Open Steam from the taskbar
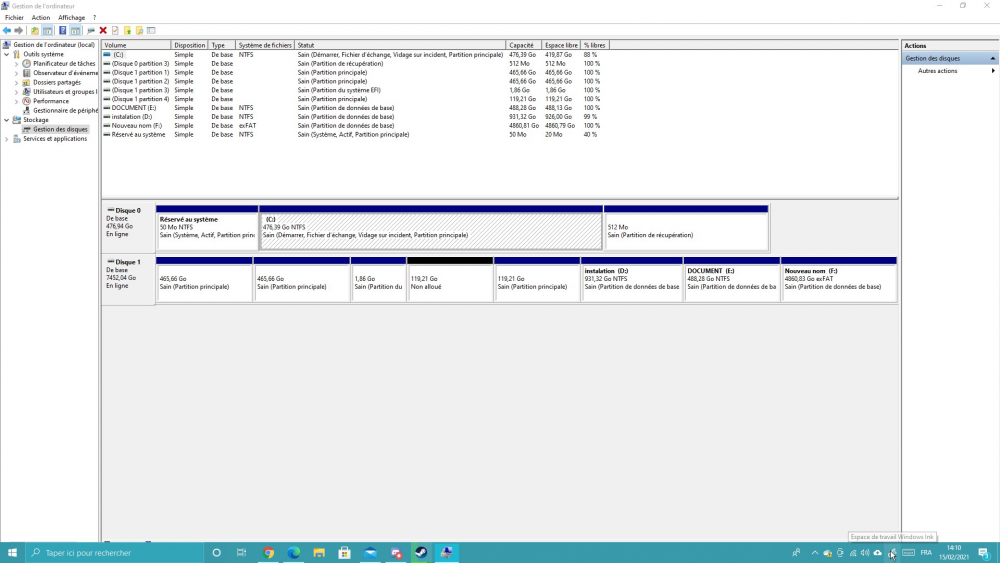The width and height of the screenshot is (1000, 563). pos(421,552)
